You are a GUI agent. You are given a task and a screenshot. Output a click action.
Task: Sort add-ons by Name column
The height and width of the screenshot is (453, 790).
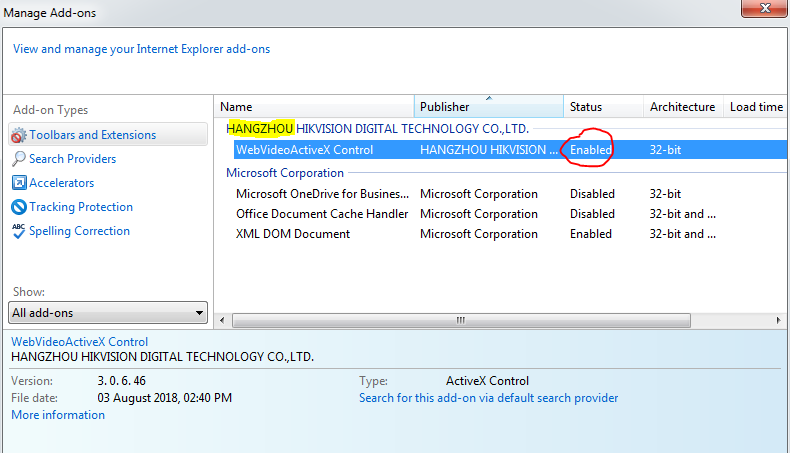(x=315, y=107)
